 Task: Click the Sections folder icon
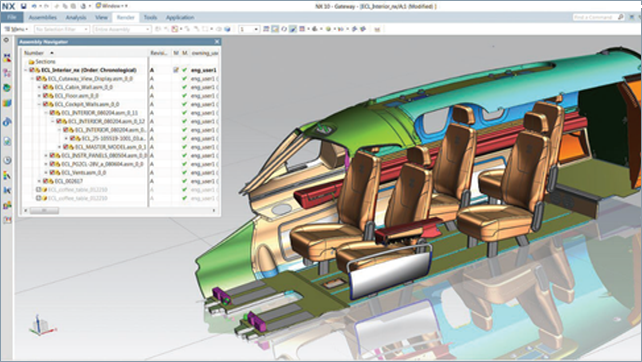31,62
